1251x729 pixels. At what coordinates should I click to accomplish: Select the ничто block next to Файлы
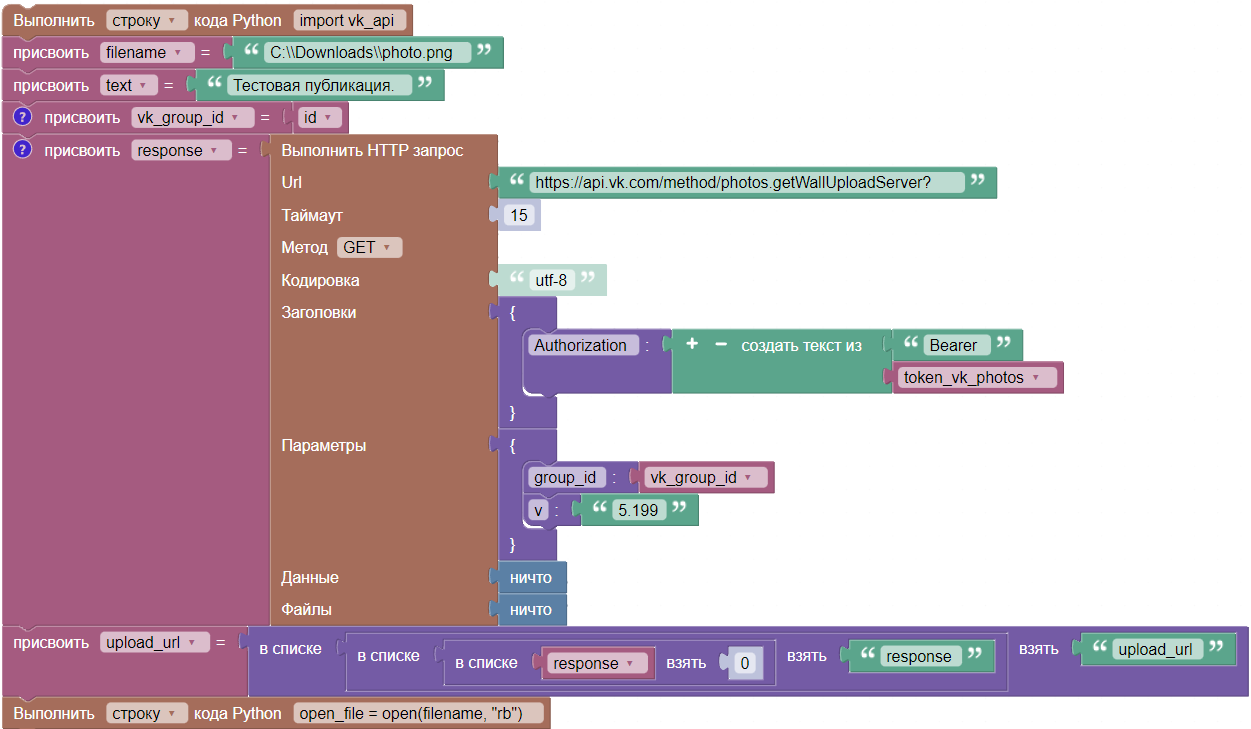tap(530, 610)
